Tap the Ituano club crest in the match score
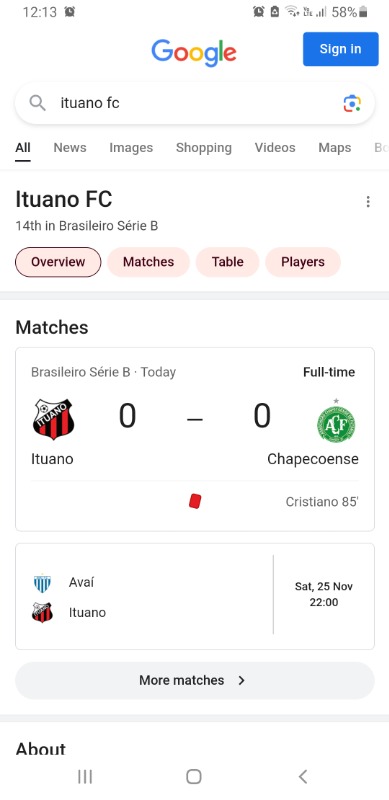The image size is (389, 800). pos(53,419)
